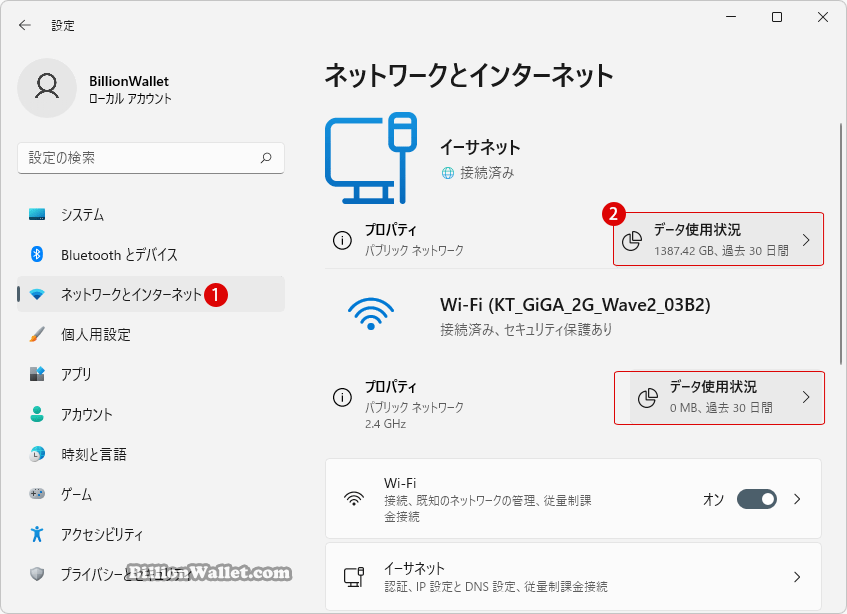This screenshot has height=614, width=847.
Task: Maximize the settings window
Action: (777, 17)
